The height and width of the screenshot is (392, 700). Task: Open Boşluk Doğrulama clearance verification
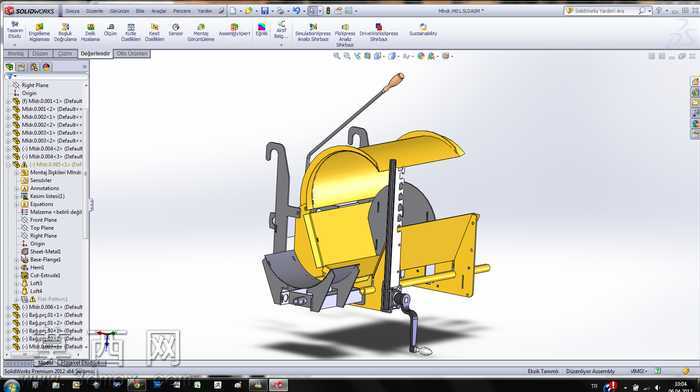[65, 33]
